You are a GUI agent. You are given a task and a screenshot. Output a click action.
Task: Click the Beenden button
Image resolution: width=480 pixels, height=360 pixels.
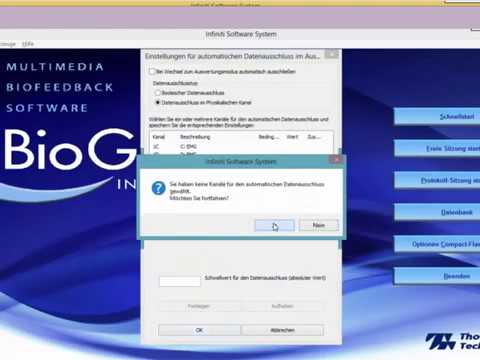pyautogui.click(x=437, y=276)
